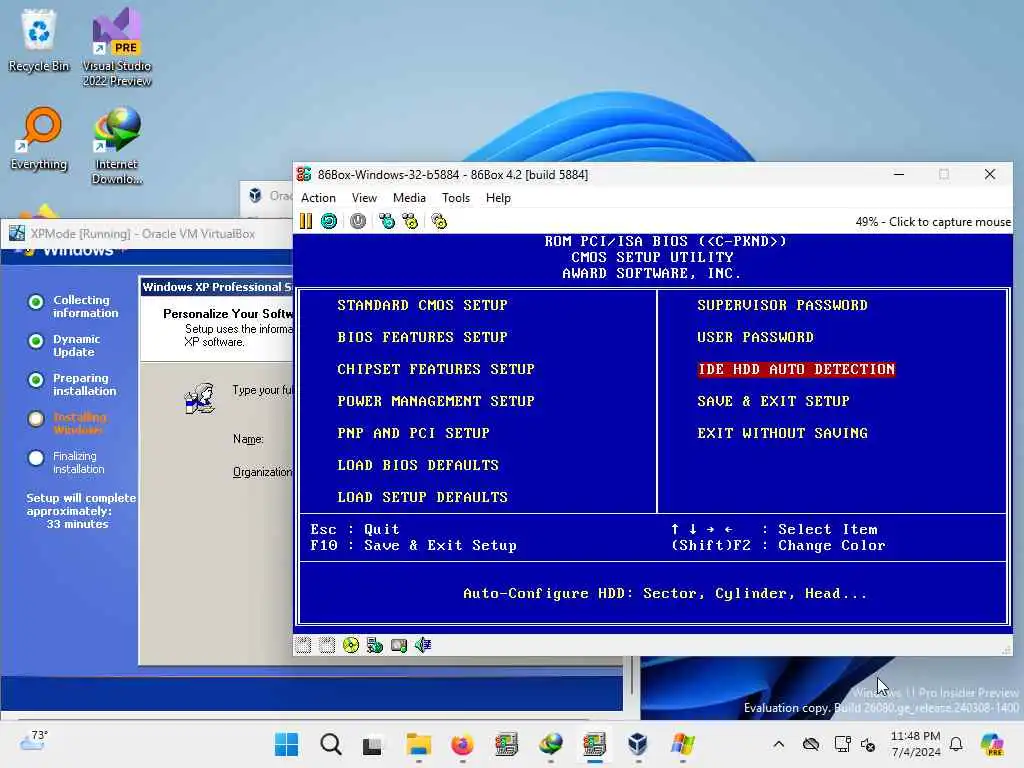Open 86Box settings gear icon in toolbar

coord(439,221)
